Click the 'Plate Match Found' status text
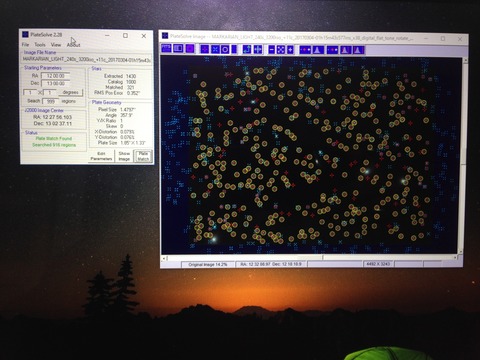Screen dimensions: 480x360 click(54, 138)
